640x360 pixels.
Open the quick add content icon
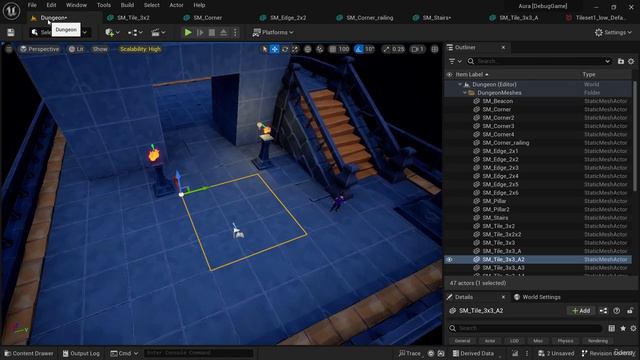click(112, 32)
